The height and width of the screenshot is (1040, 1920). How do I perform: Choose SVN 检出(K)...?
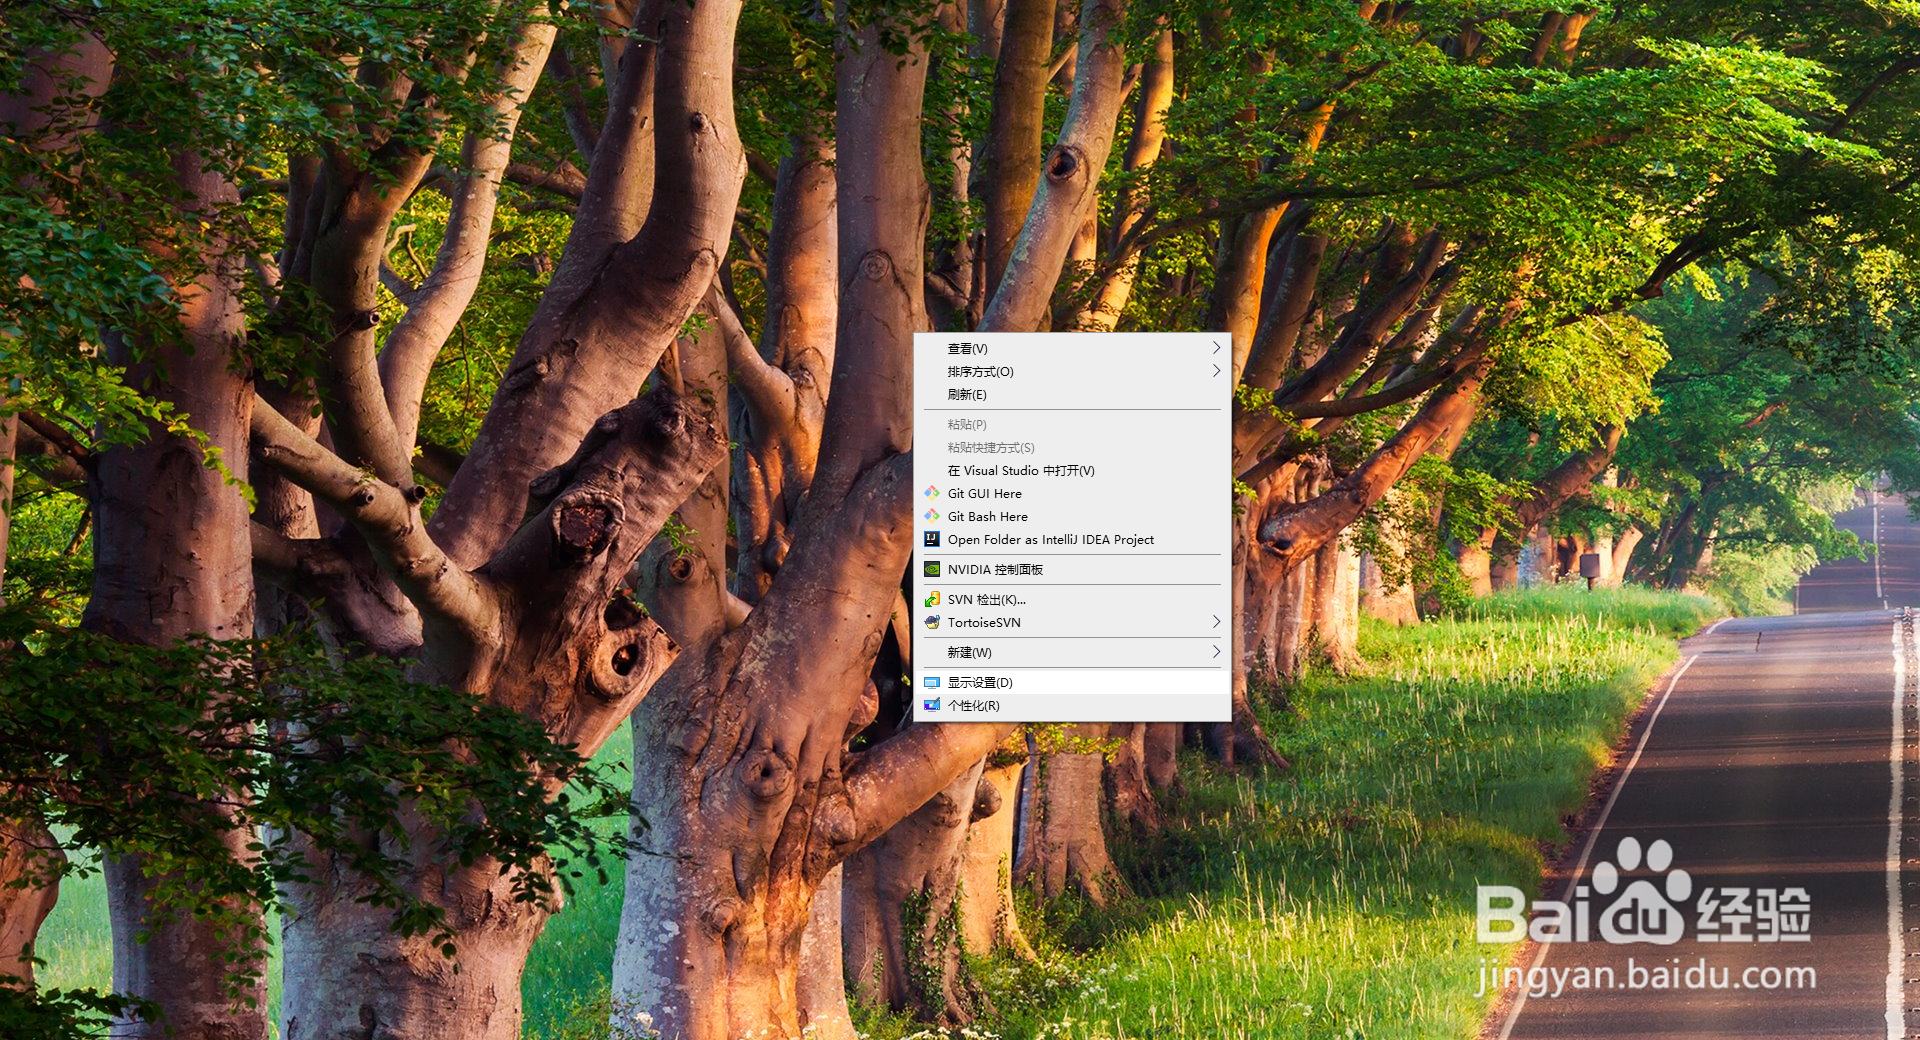click(x=1072, y=599)
